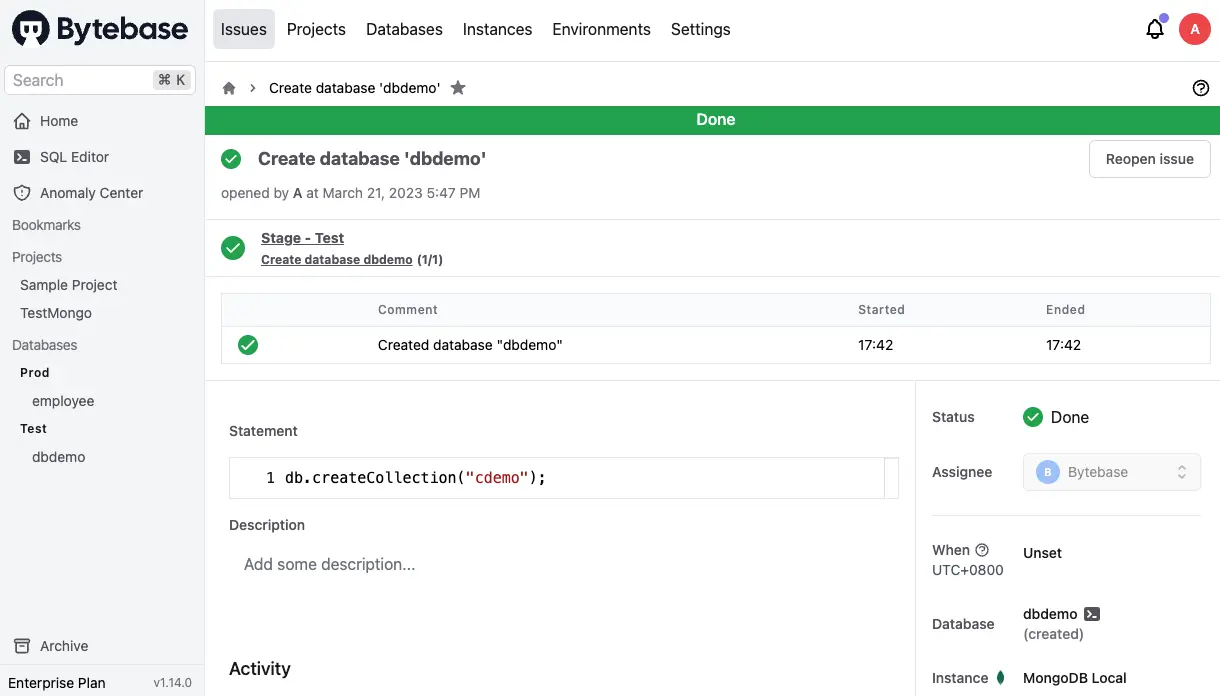Go to home via breadcrumb house icon
The image size is (1220, 696).
click(x=229, y=88)
